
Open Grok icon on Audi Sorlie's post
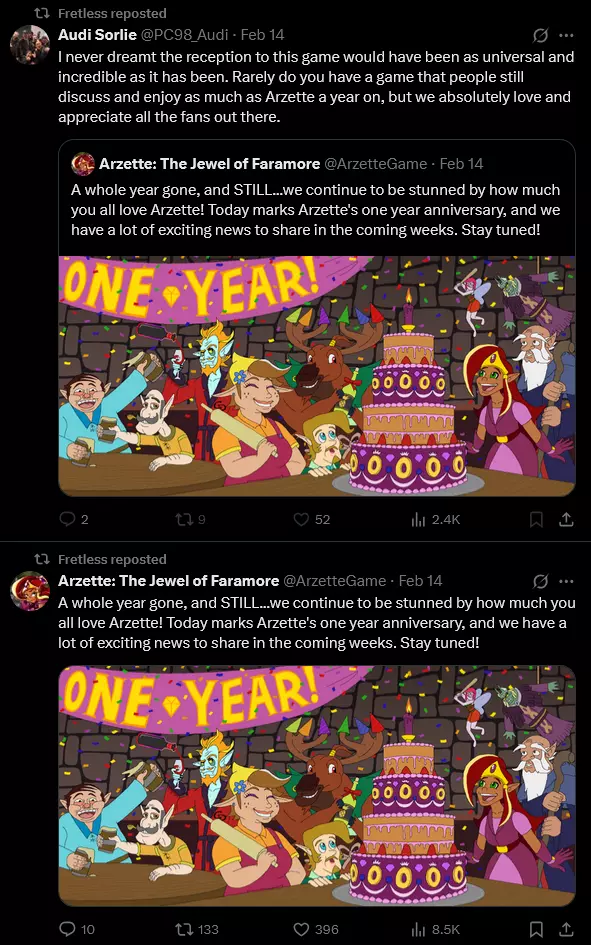pos(540,36)
